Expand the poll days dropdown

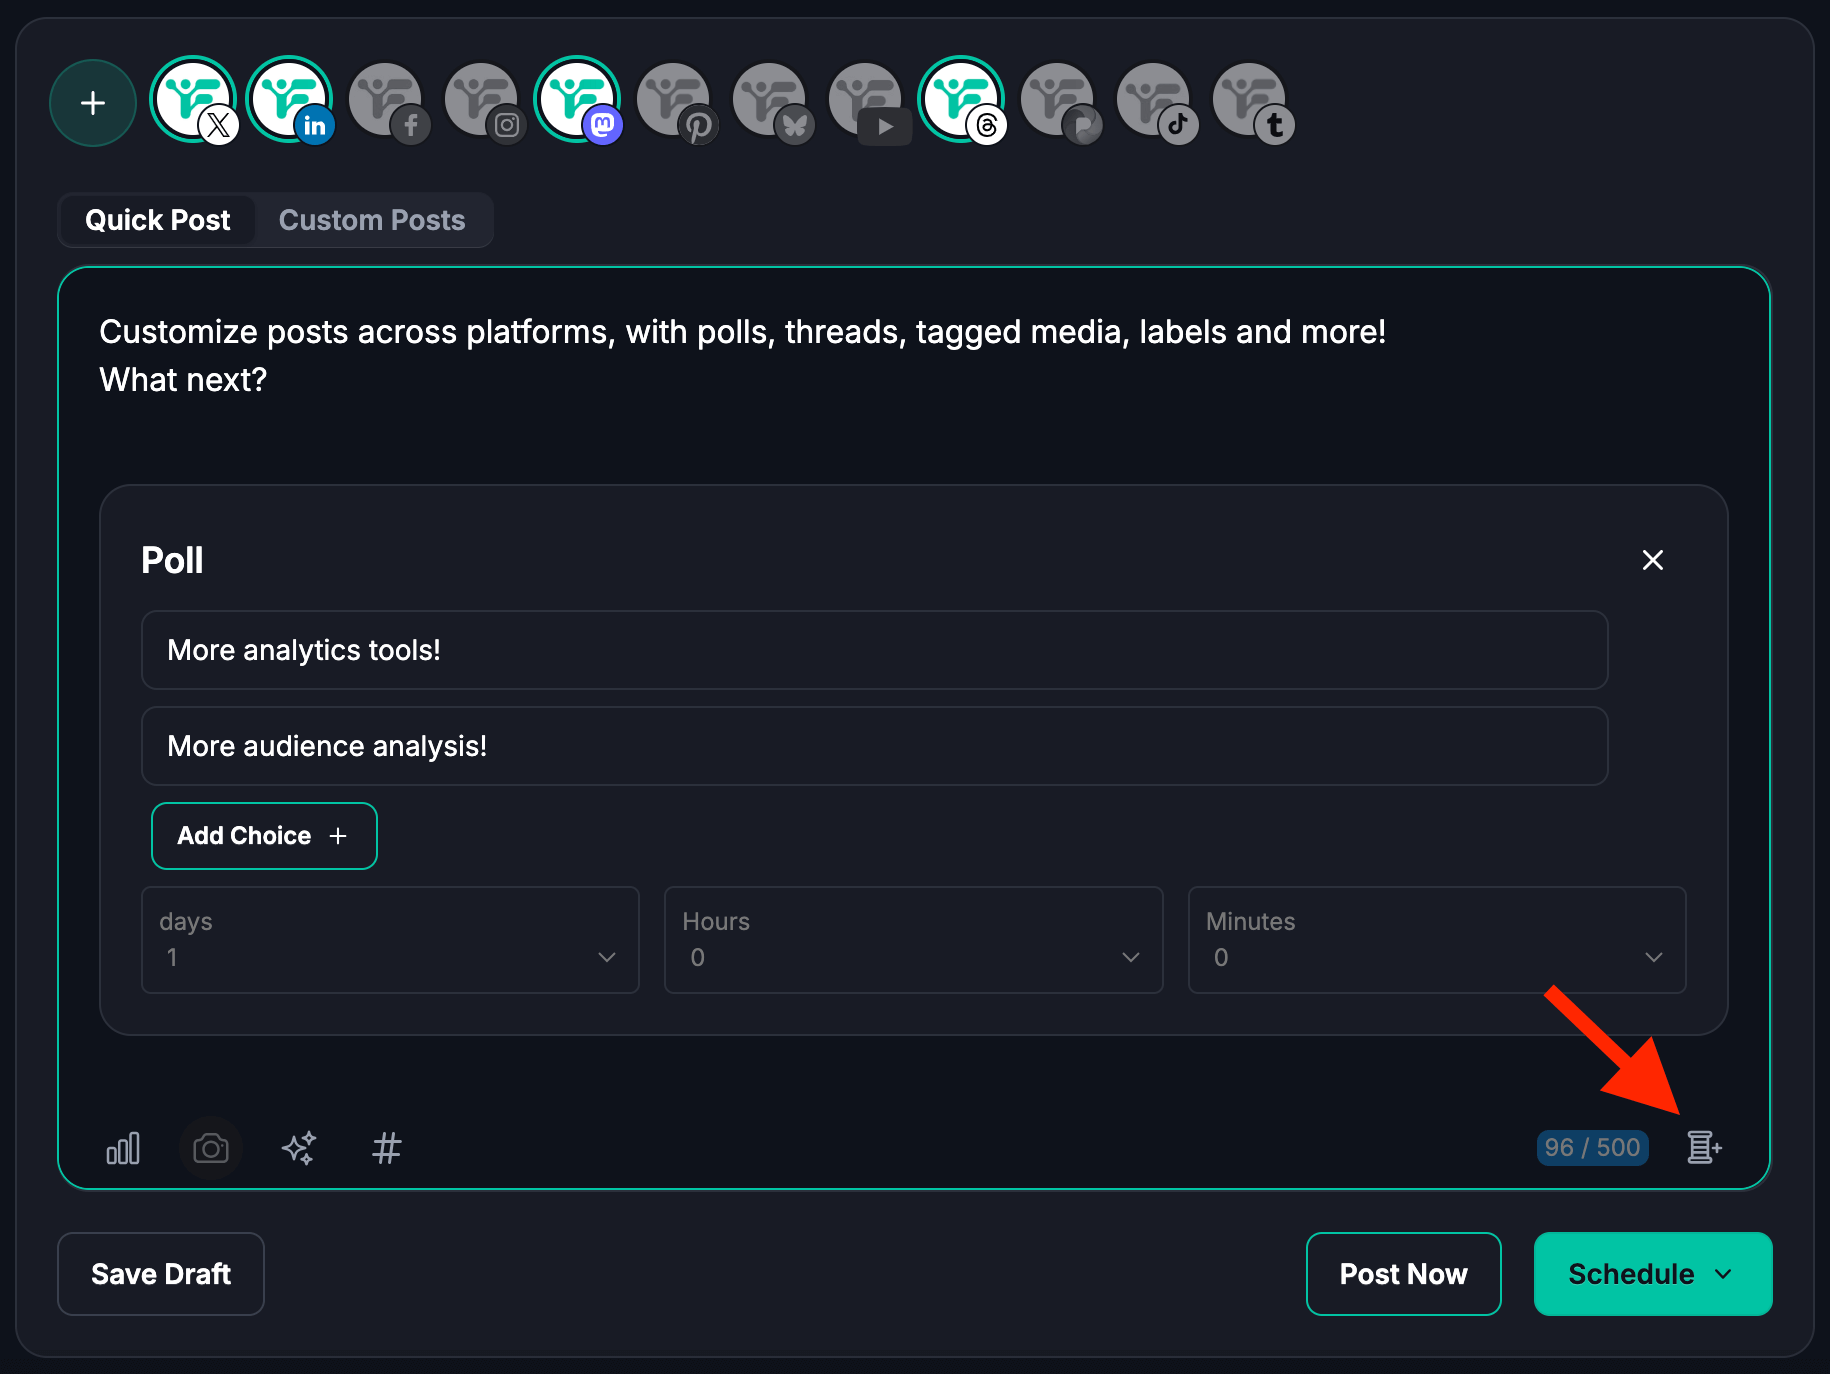click(x=390, y=940)
